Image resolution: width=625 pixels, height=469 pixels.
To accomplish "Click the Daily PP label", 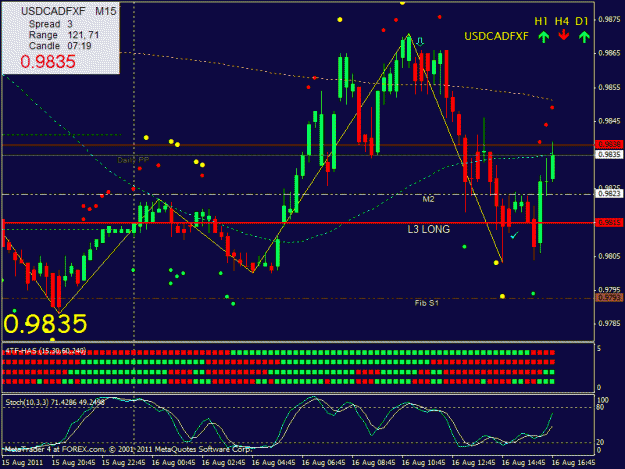I will (x=133, y=160).
